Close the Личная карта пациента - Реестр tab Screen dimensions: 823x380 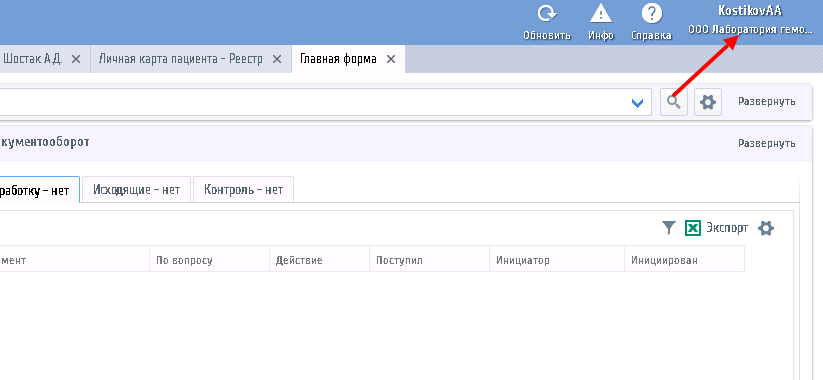[277, 59]
